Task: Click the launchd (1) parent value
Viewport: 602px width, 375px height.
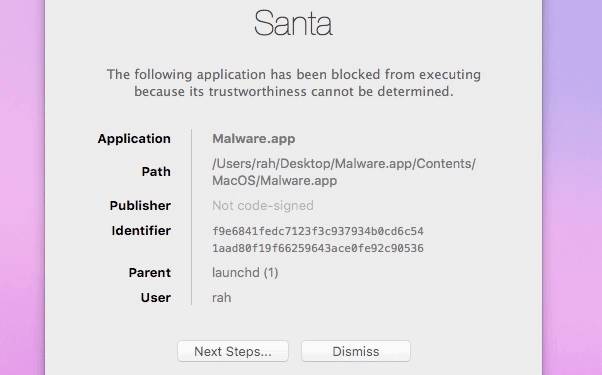Action: click(245, 273)
